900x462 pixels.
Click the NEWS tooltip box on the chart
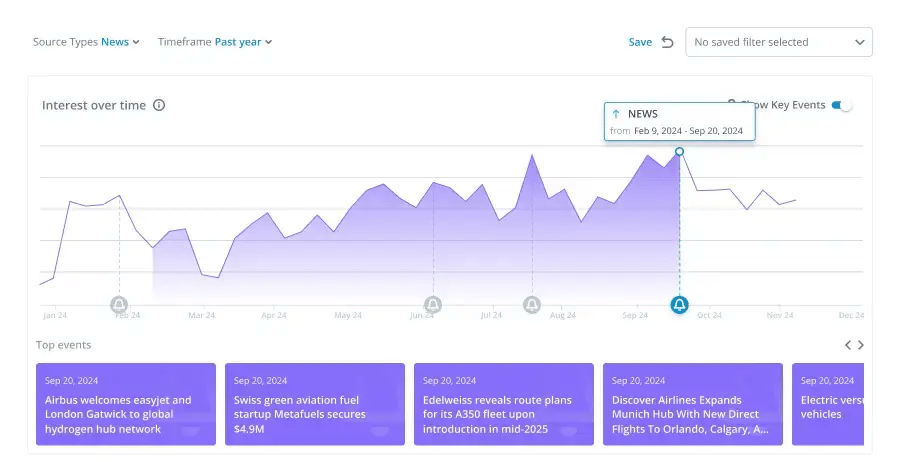pyautogui.click(x=679, y=122)
